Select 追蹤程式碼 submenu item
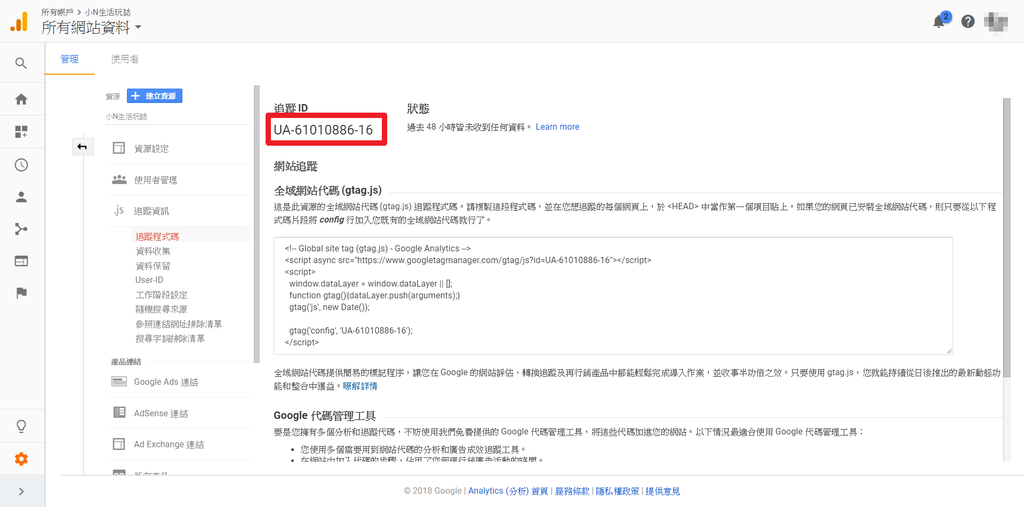 point(157,237)
